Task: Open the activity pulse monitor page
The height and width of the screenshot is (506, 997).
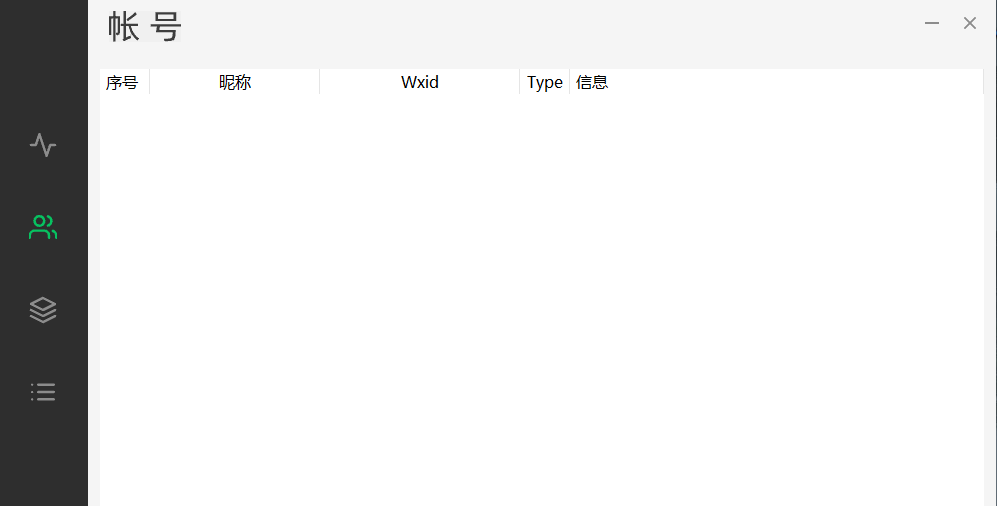Action: pos(43,146)
